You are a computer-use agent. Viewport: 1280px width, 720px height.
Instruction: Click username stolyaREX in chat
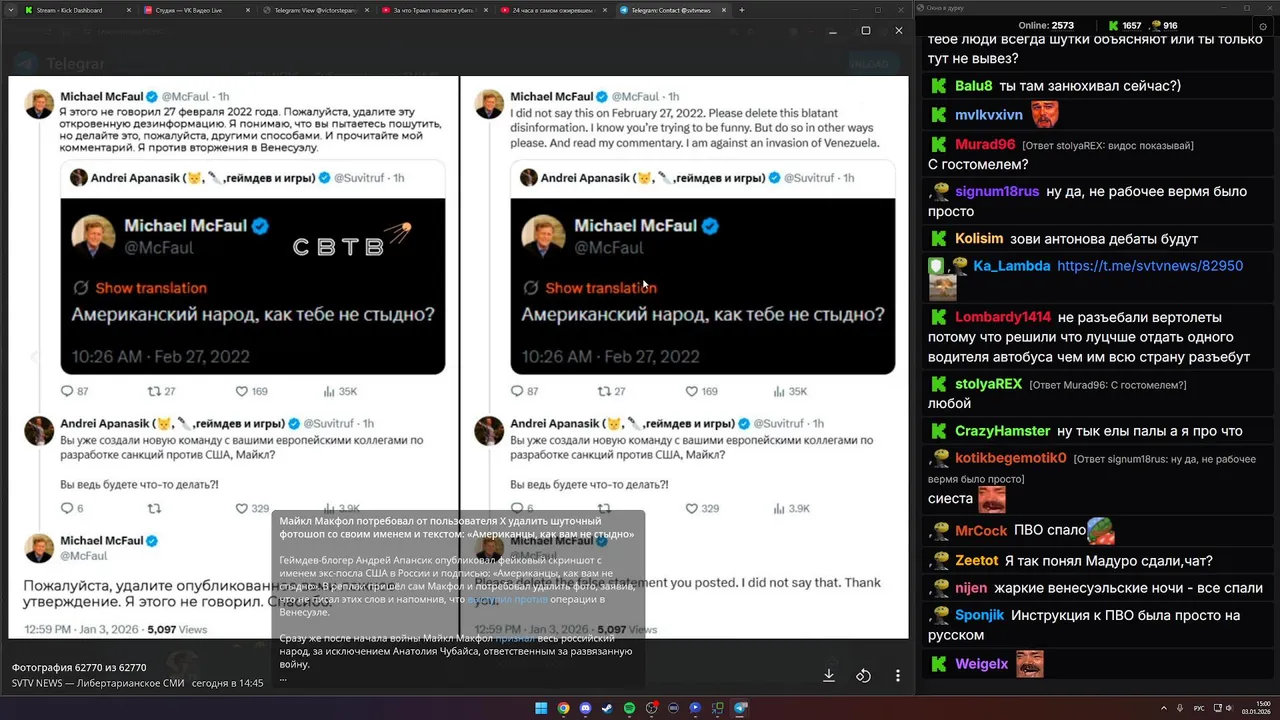988,384
